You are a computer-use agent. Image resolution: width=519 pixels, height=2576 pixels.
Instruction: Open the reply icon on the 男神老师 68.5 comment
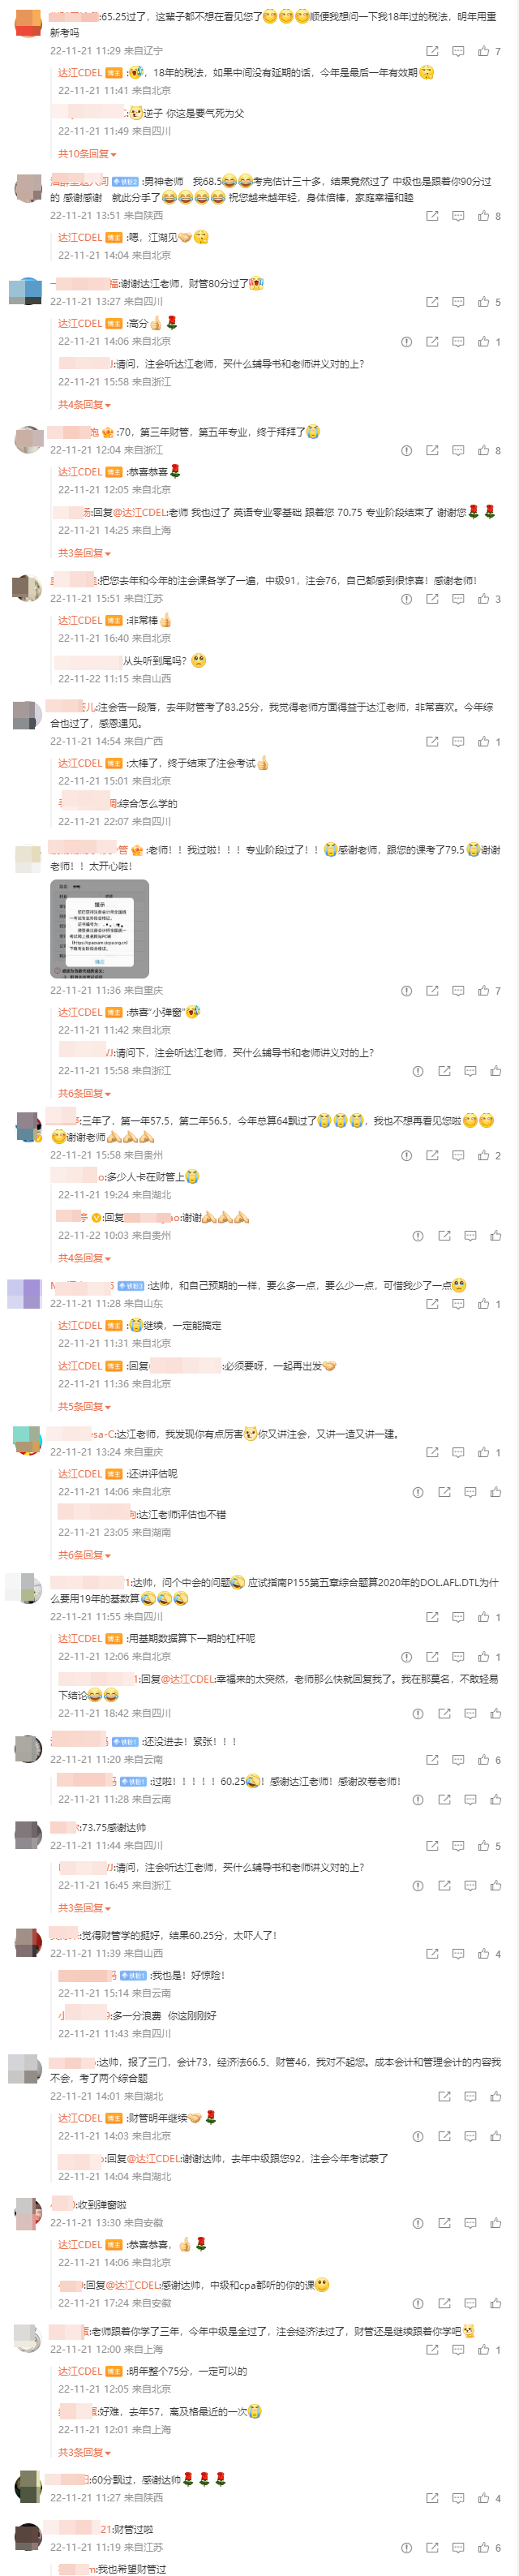click(458, 216)
